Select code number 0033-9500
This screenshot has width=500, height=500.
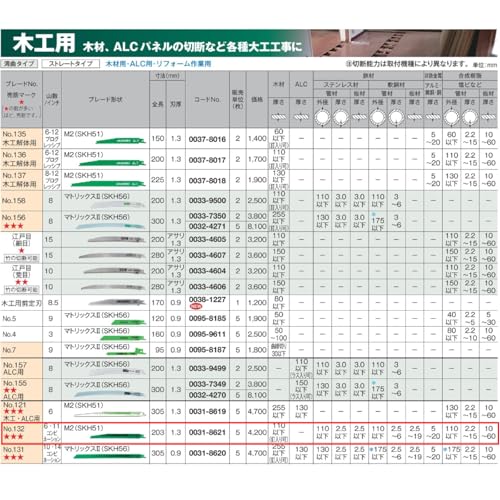207,201
